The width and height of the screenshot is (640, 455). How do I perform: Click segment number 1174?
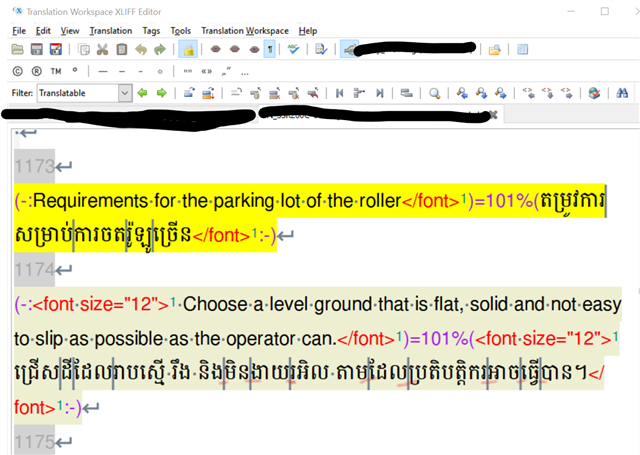[x=35, y=269]
